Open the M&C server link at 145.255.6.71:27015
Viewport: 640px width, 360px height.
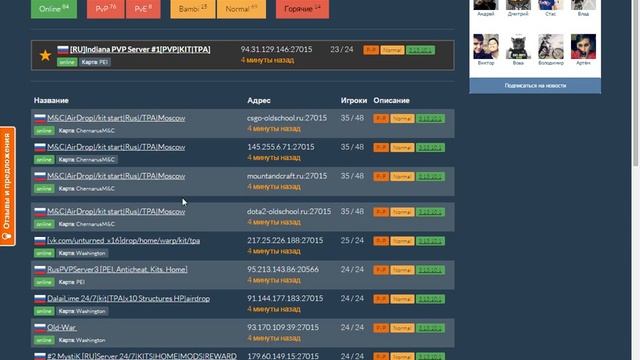pos(116,147)
